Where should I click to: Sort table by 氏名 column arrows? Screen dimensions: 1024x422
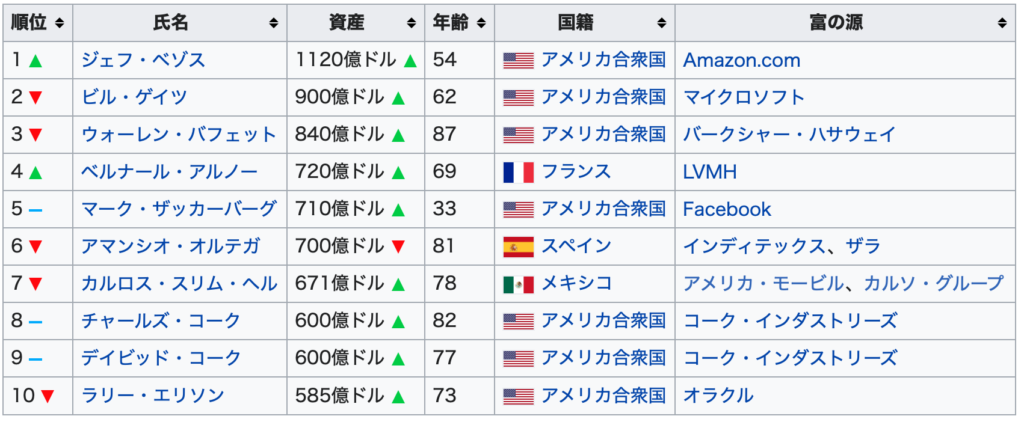click(274, 24)
